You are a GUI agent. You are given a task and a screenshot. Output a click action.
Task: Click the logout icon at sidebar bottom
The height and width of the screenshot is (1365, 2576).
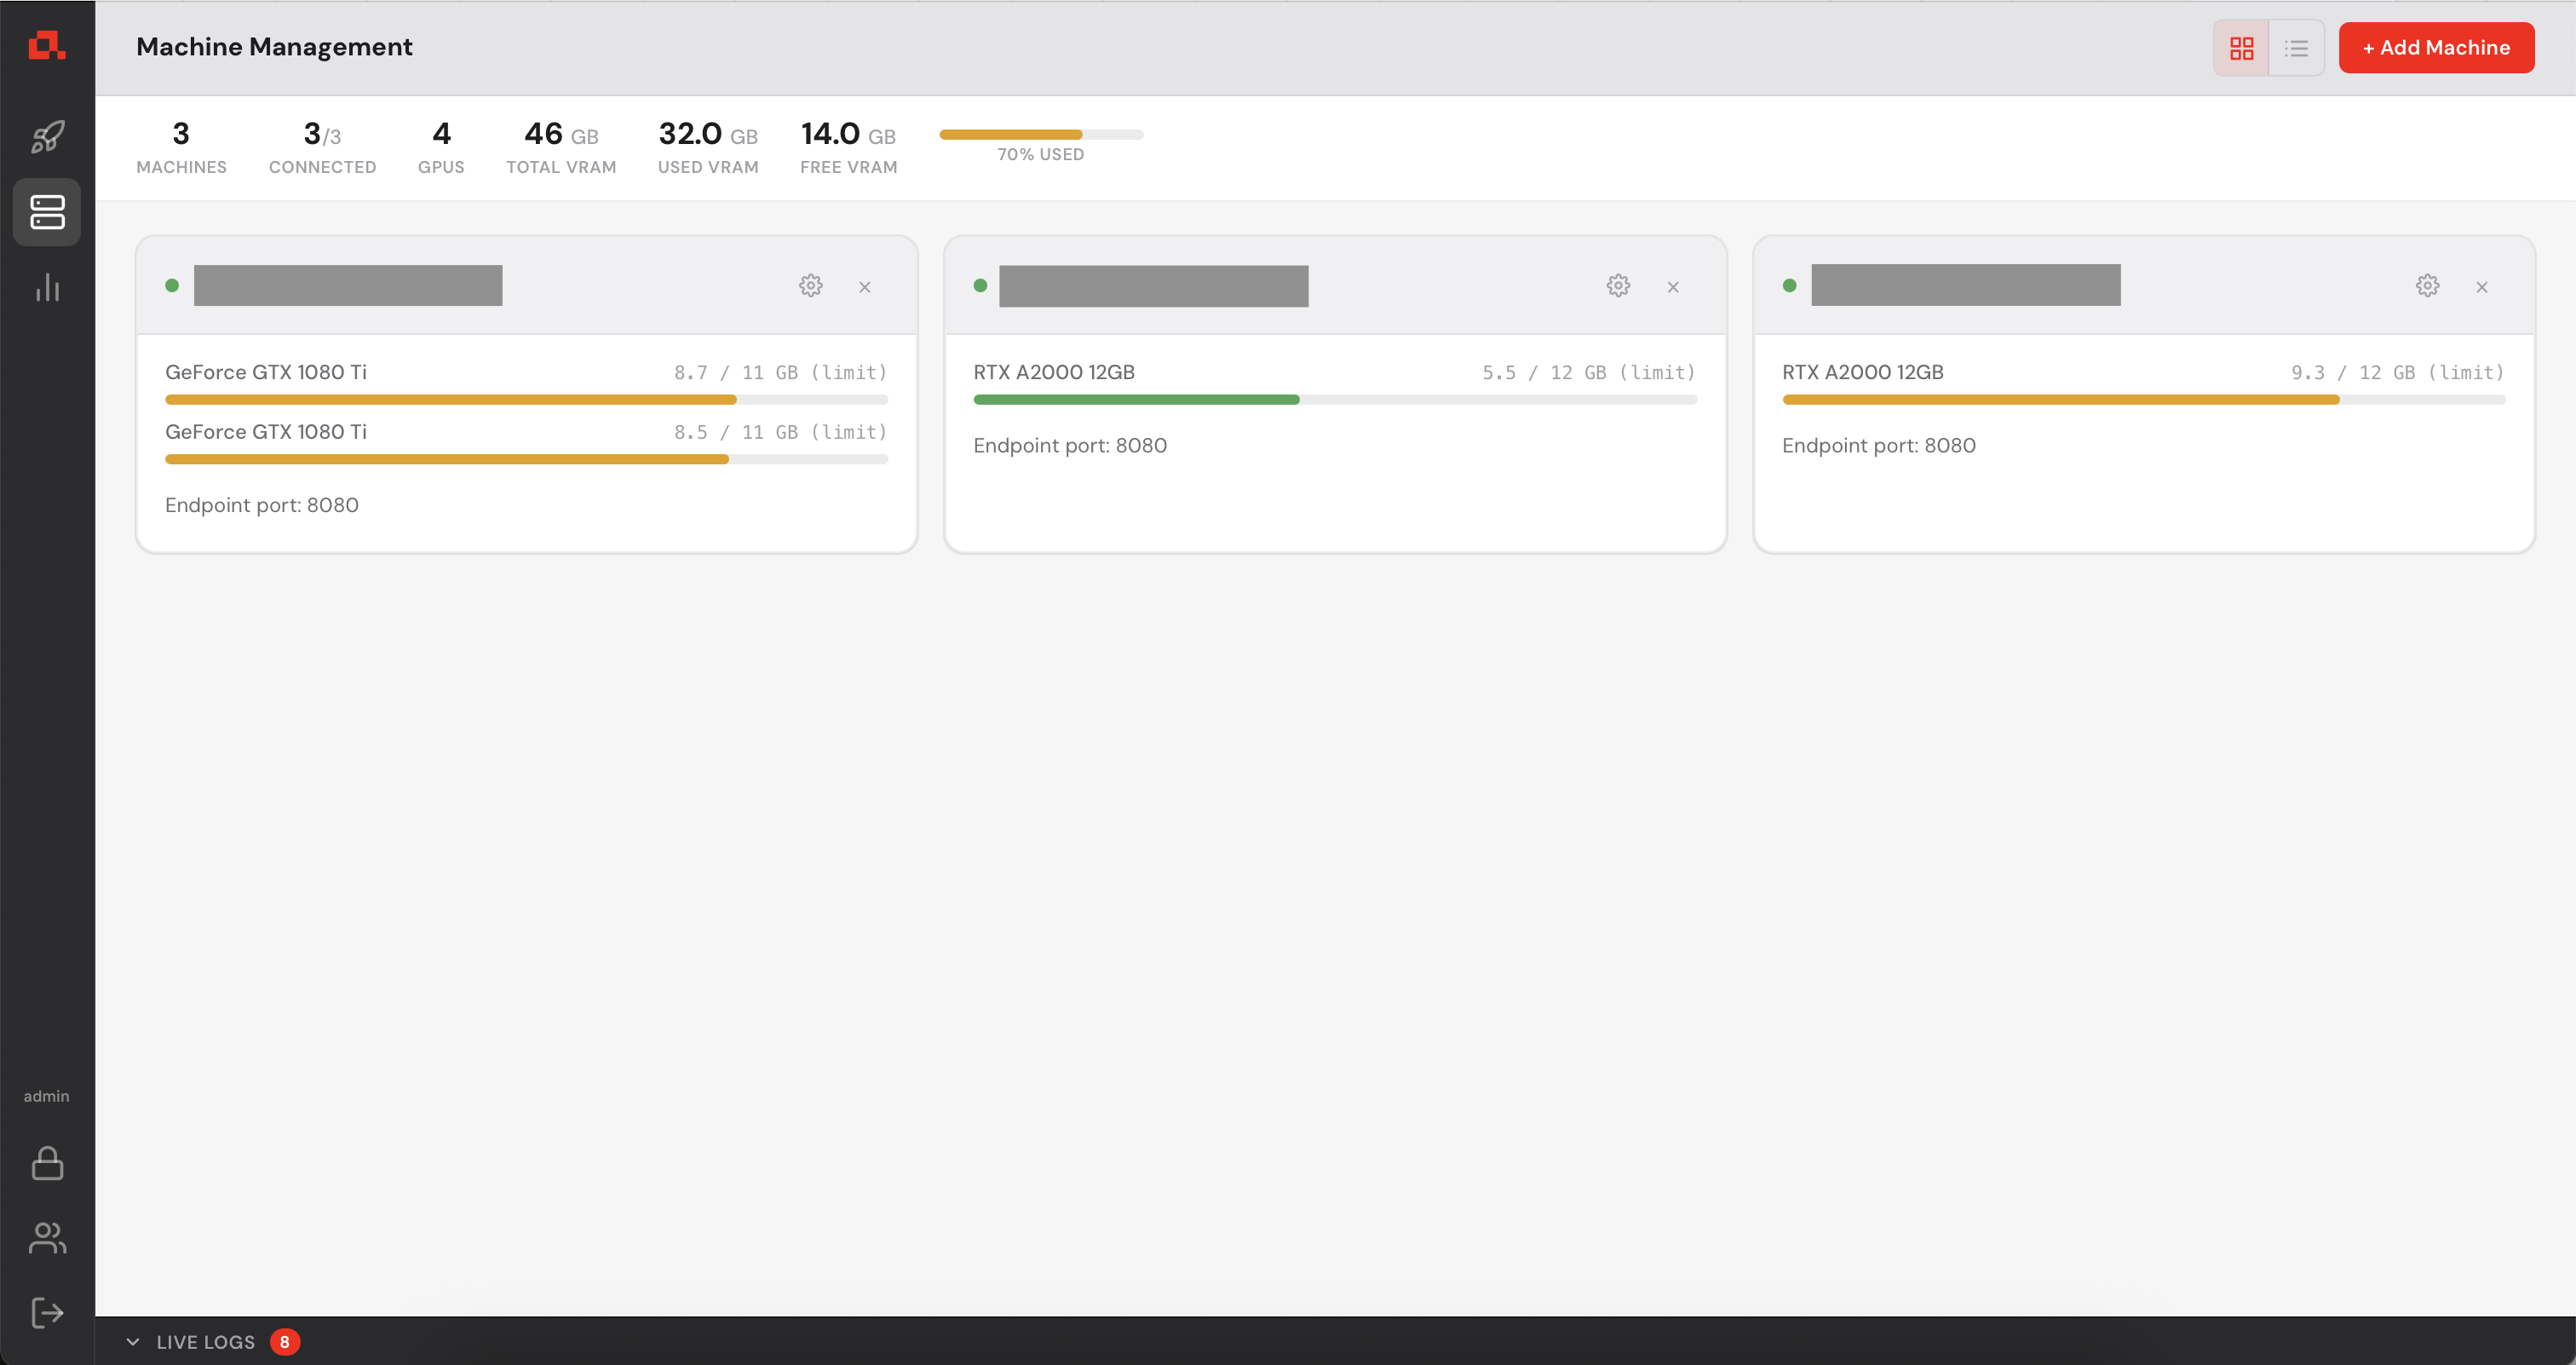point(47,1313)
